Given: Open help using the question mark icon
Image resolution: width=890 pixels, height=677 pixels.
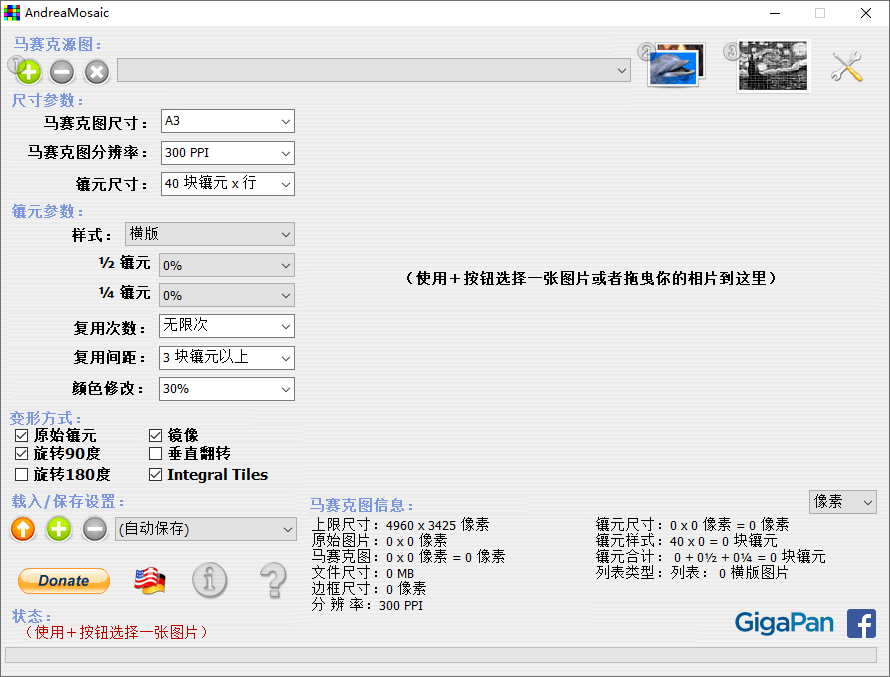Looking at the screenshot, I should click(273, 580).
